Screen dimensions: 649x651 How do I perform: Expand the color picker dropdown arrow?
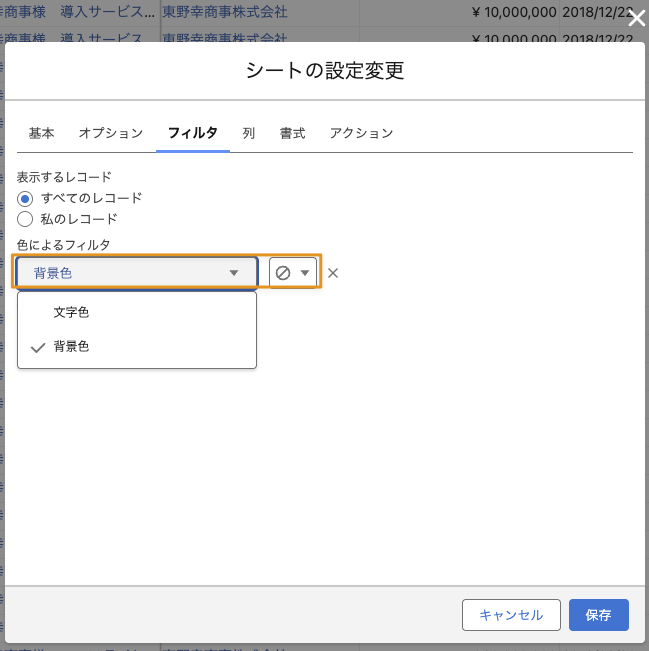click(305, 273)
